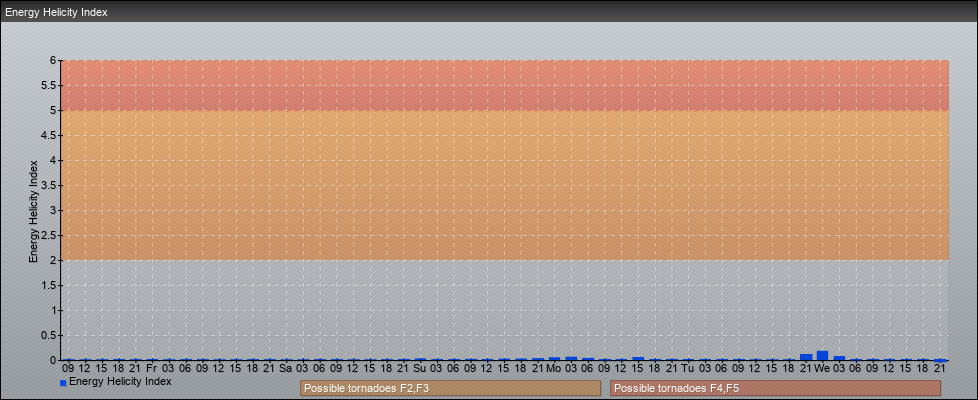Click the 3.5 value on the y-axis
Viewport: 978px width, 400px height.
(50, 185)
